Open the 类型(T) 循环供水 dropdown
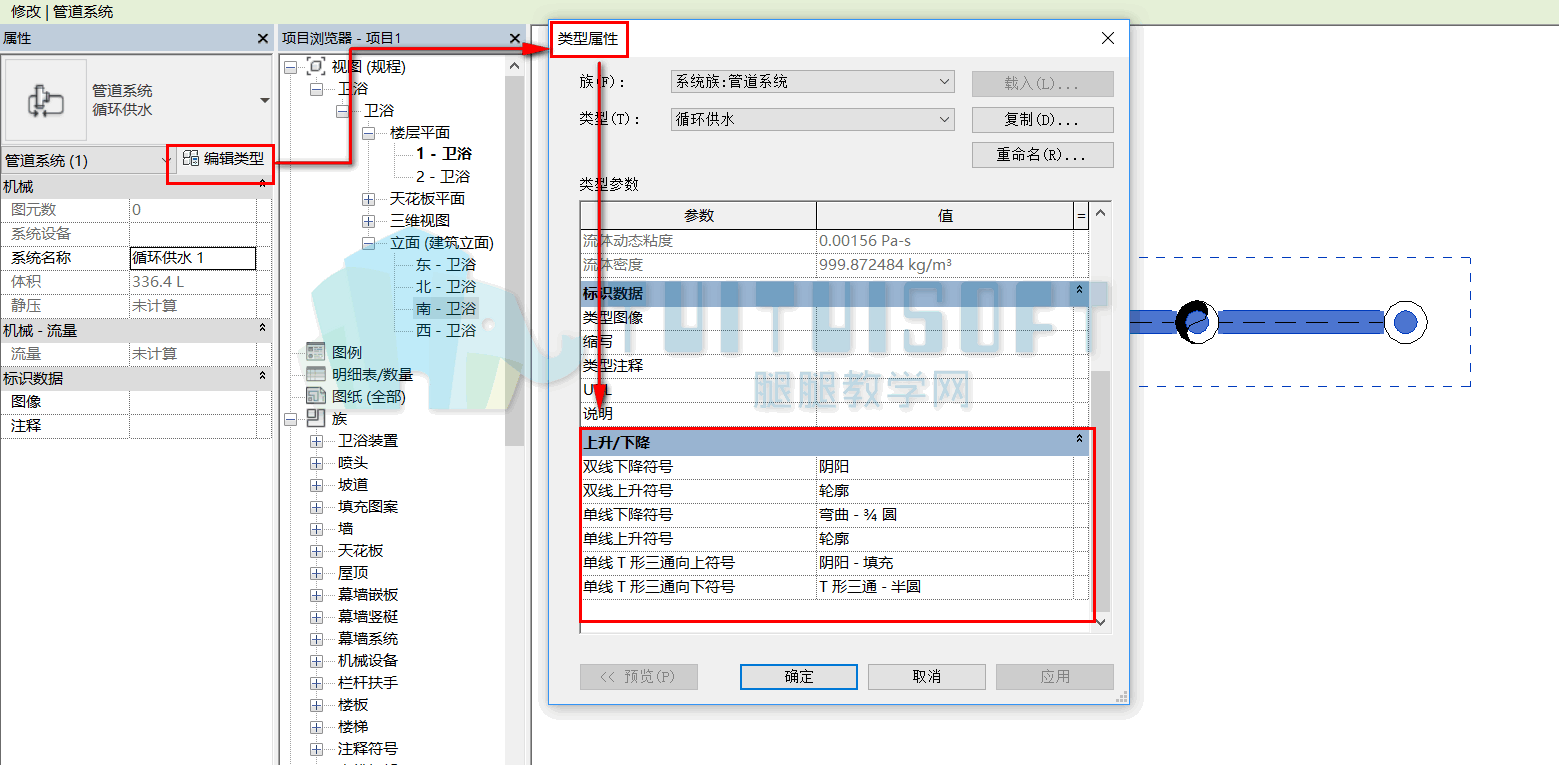 click(812, 119)
